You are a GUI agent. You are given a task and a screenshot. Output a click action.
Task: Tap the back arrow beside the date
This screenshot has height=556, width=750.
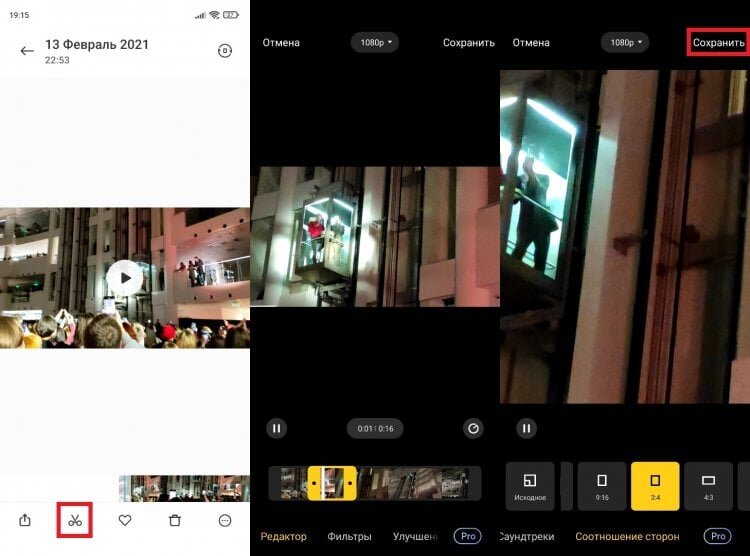point(27,50)
